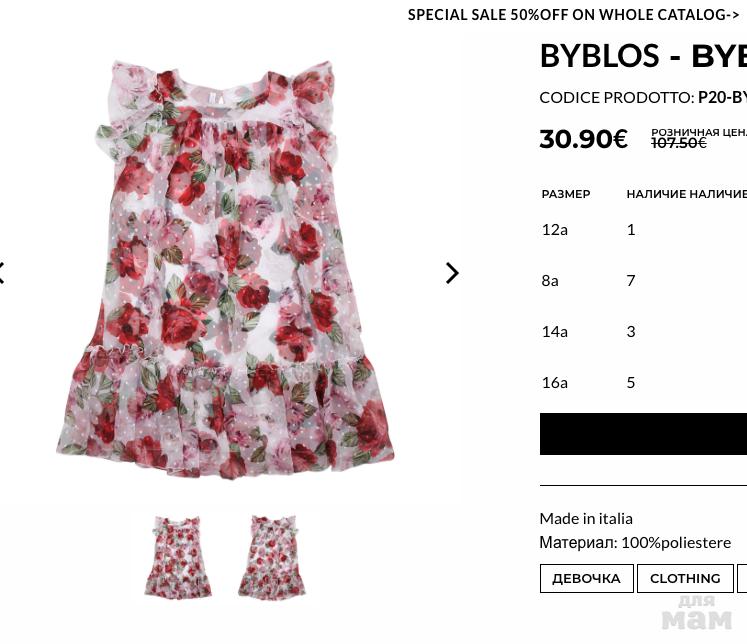Click the 30.90€ sale price
Screen dimensions: 747x644
[583, 139]
